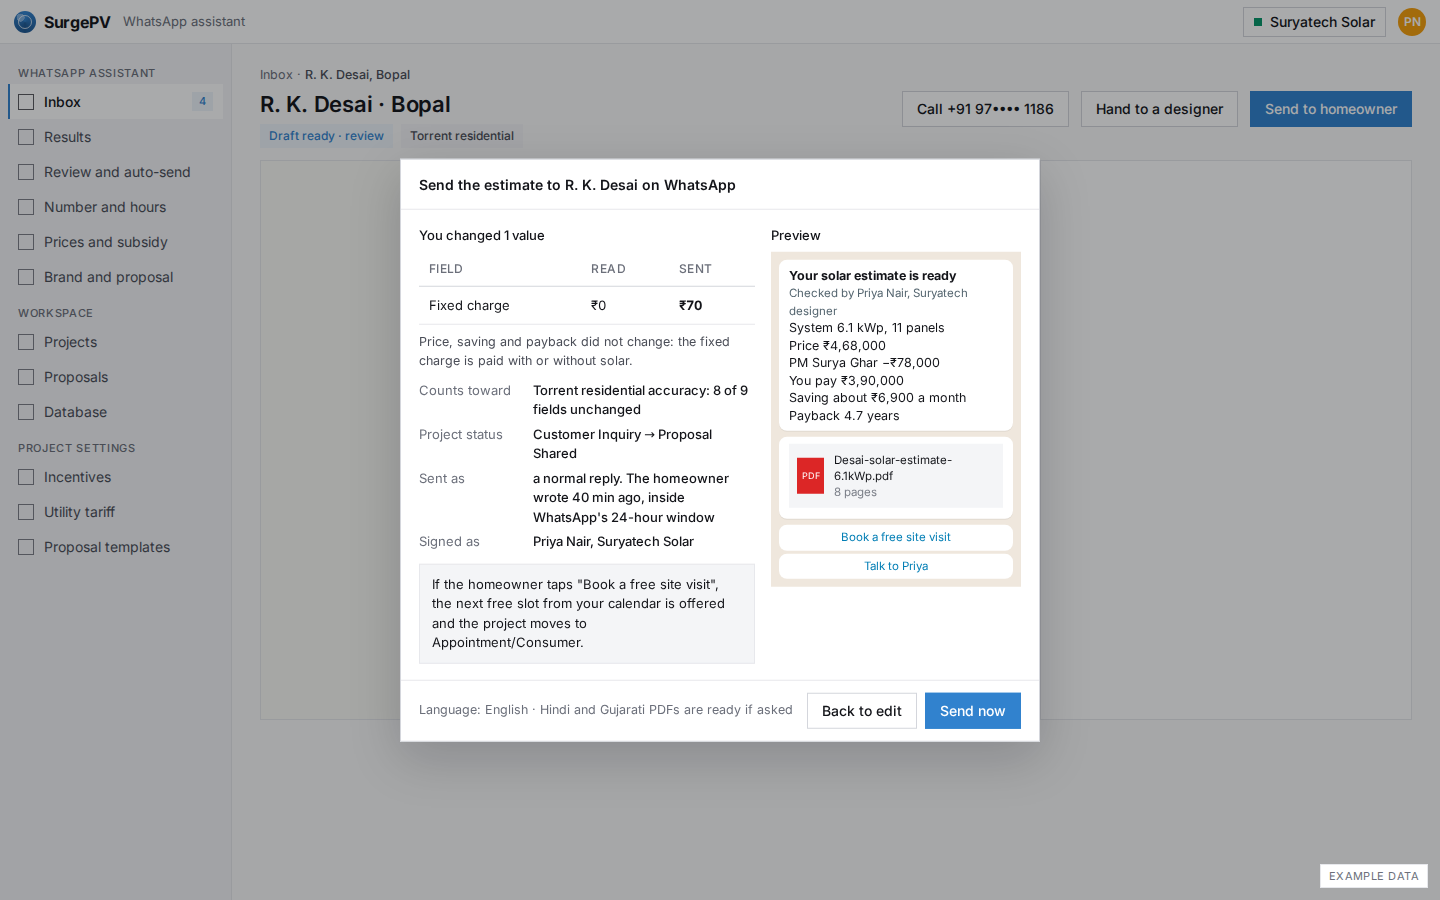Click the R. K. Desai · Bopal page title

(x=355, y=105)
